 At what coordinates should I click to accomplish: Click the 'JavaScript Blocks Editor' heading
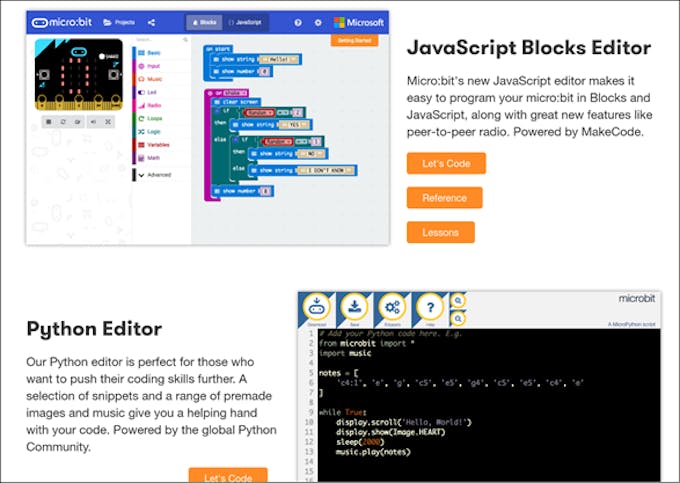pos(529,48)
